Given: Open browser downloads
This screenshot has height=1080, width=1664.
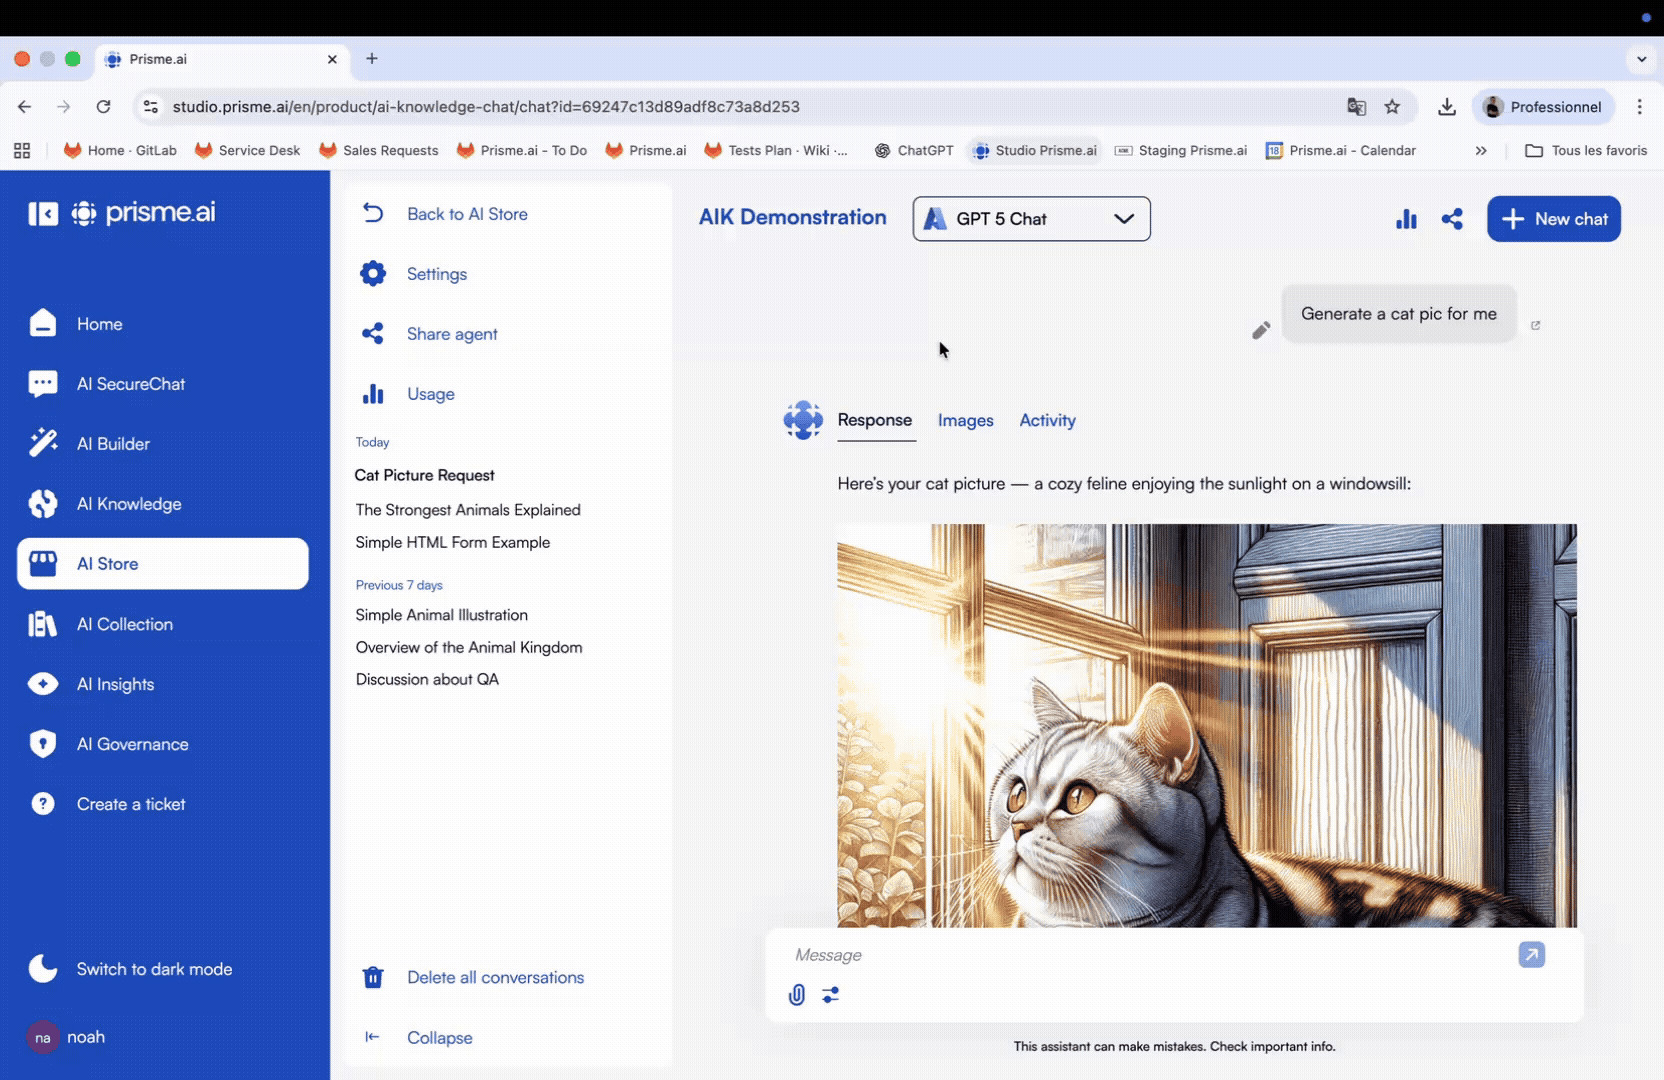Looking at the screenshot, I should pos(1446,107).
